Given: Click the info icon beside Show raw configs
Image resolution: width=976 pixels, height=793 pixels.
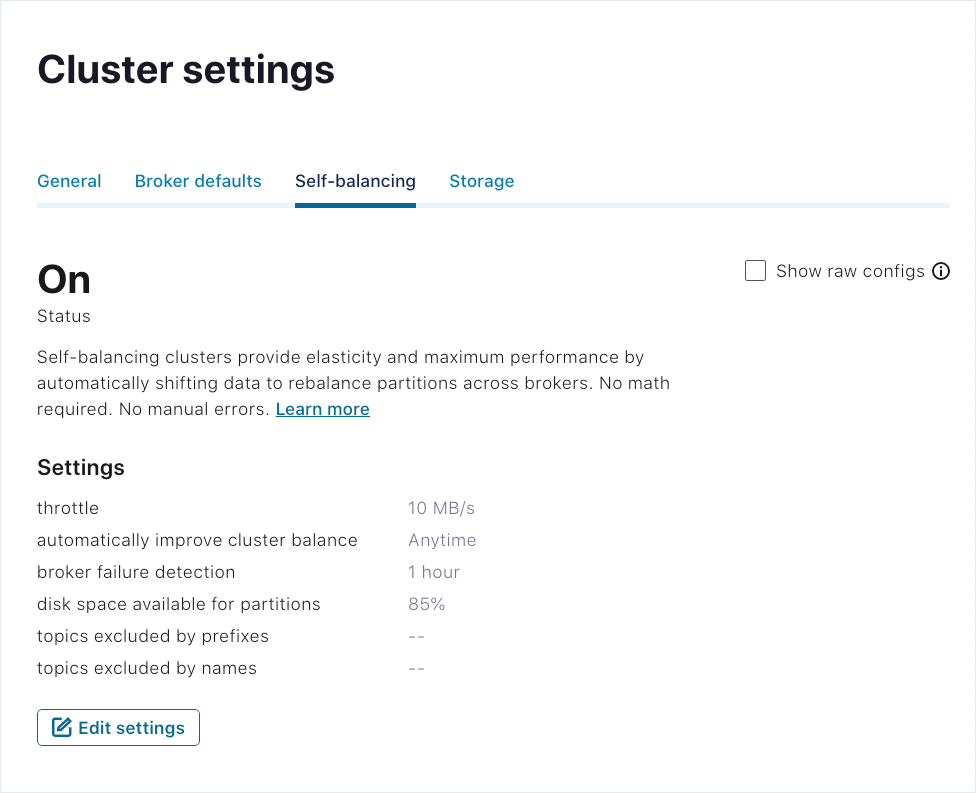Looking at the screenshot, I should pos(941,271).
